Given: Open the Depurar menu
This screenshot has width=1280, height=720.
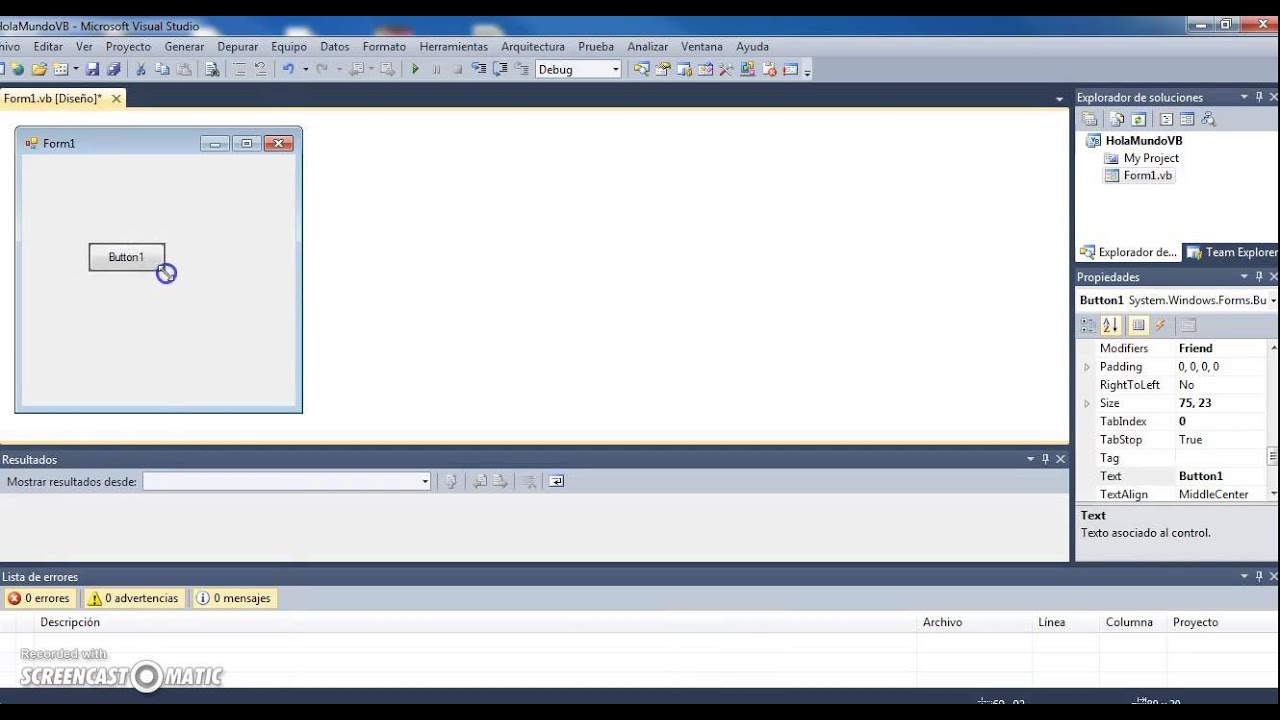Looking at the screenshot, I should point(237,46).
